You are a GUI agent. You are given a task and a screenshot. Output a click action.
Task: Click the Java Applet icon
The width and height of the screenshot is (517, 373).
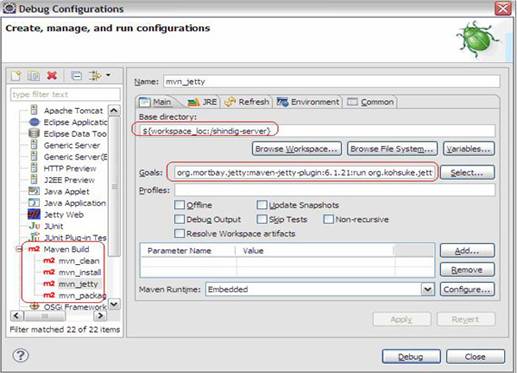click(x=34, y=191)
